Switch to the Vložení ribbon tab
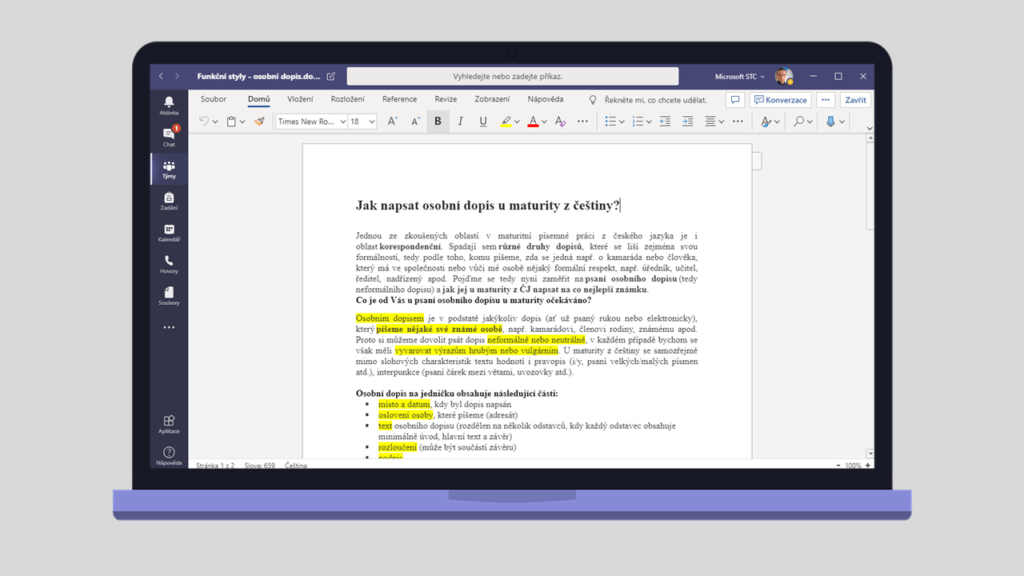The width and height of the screenshot is (1024, 576). [300, 99]
